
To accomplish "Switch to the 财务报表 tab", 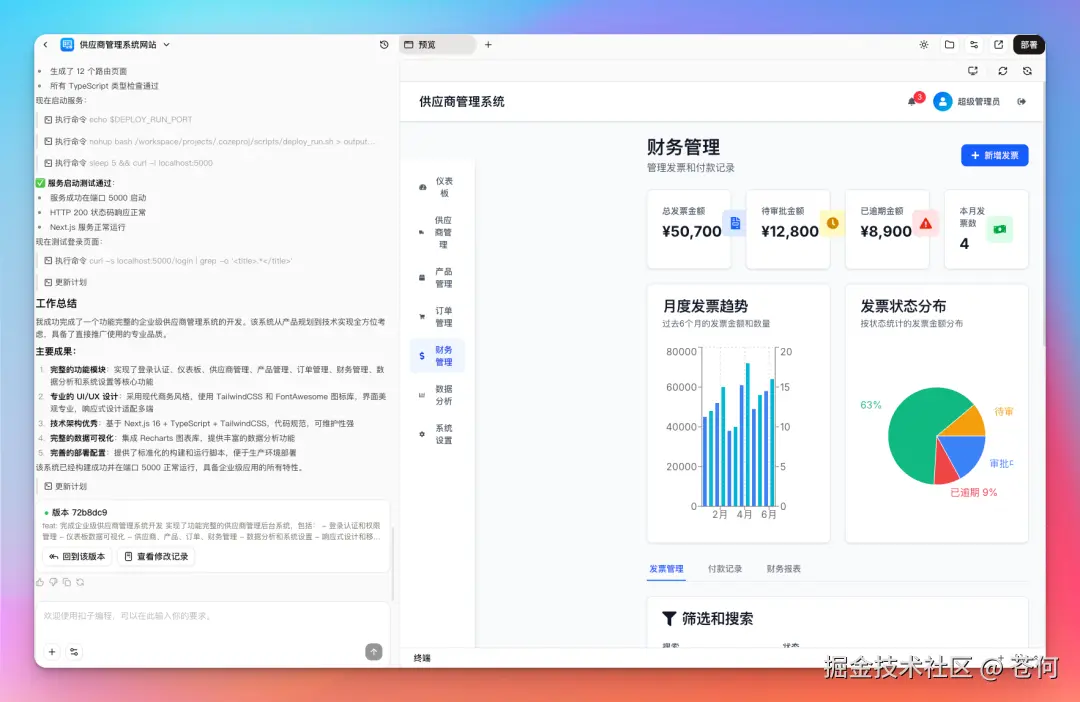I will (783, 569).
